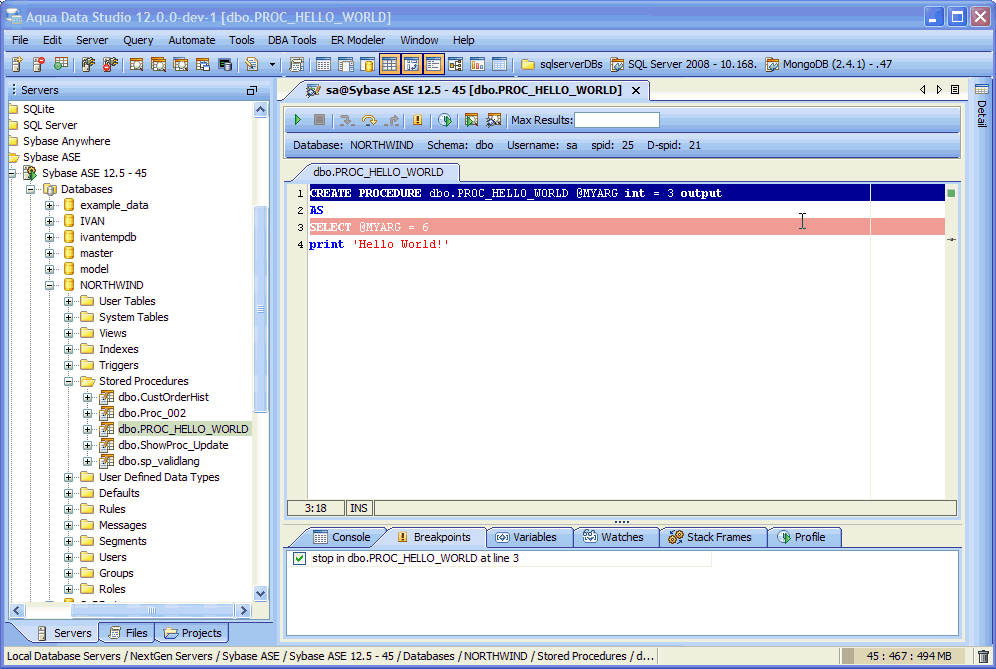Select dbo.ShowProc_Update in the tree
Screen dimensions: 996x669
(173, 445)
